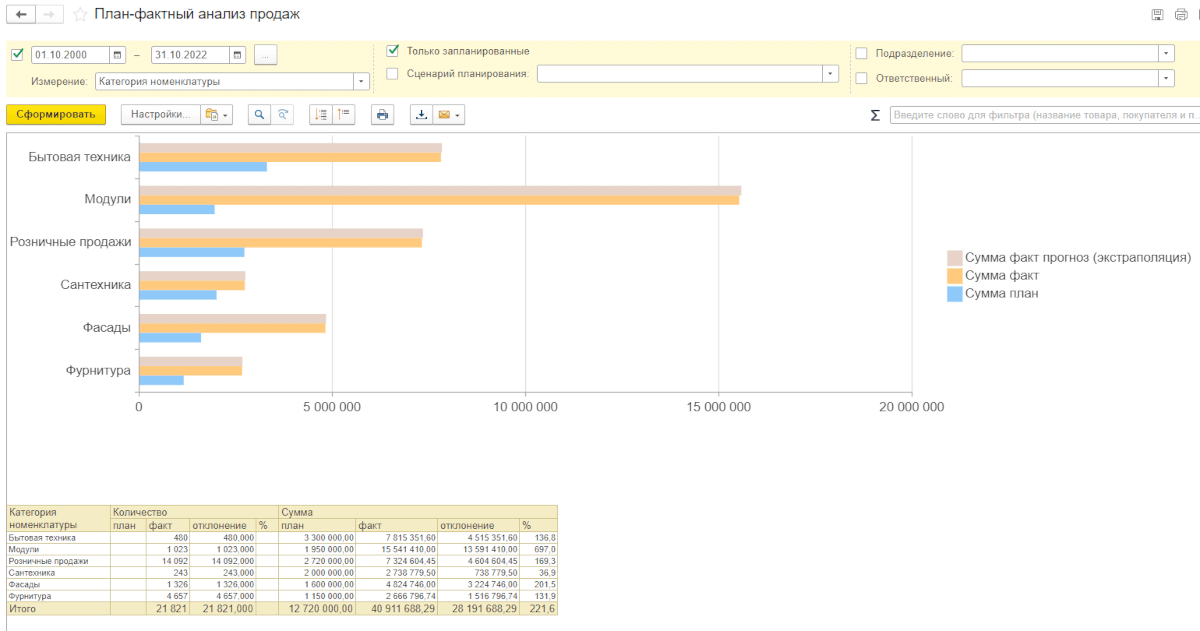The image size is (1200, 631).
Task: Add report to favorites with star icon
Action: (x=80, y=15)
